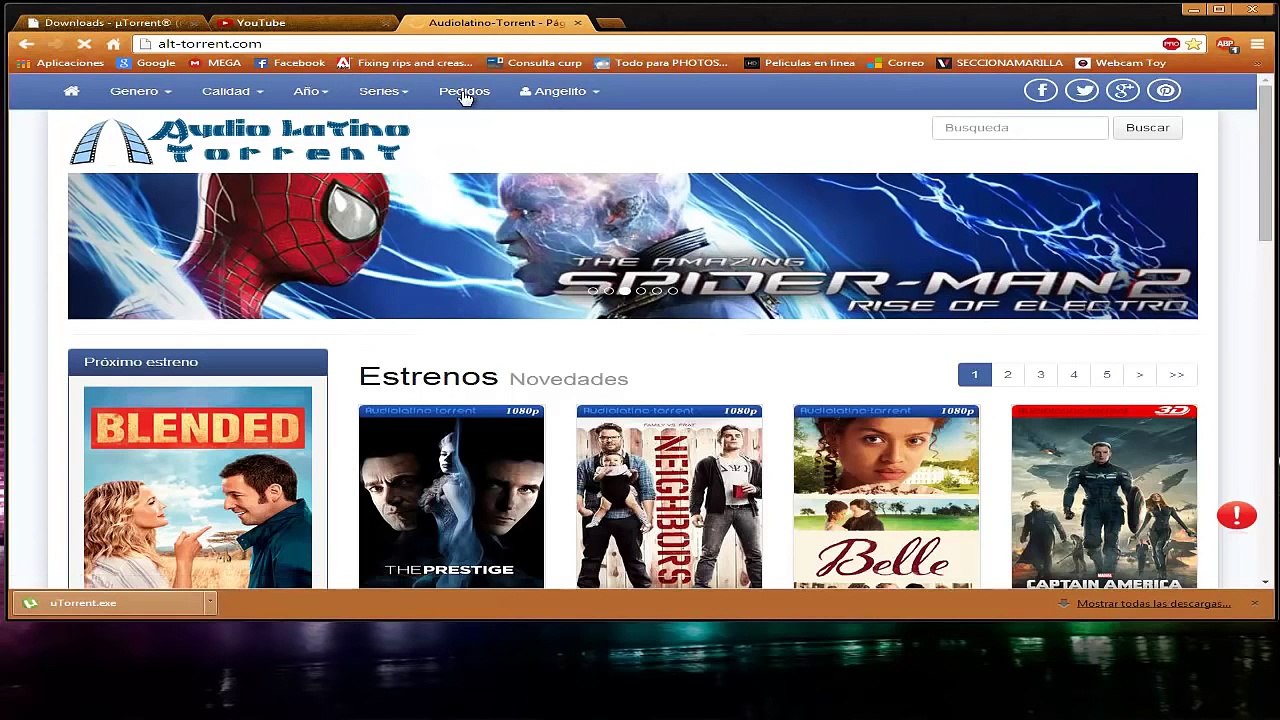Open the Aplicaciones bookmark
The height and width of the screenshot is (720, 1280).
coord(61,63)
